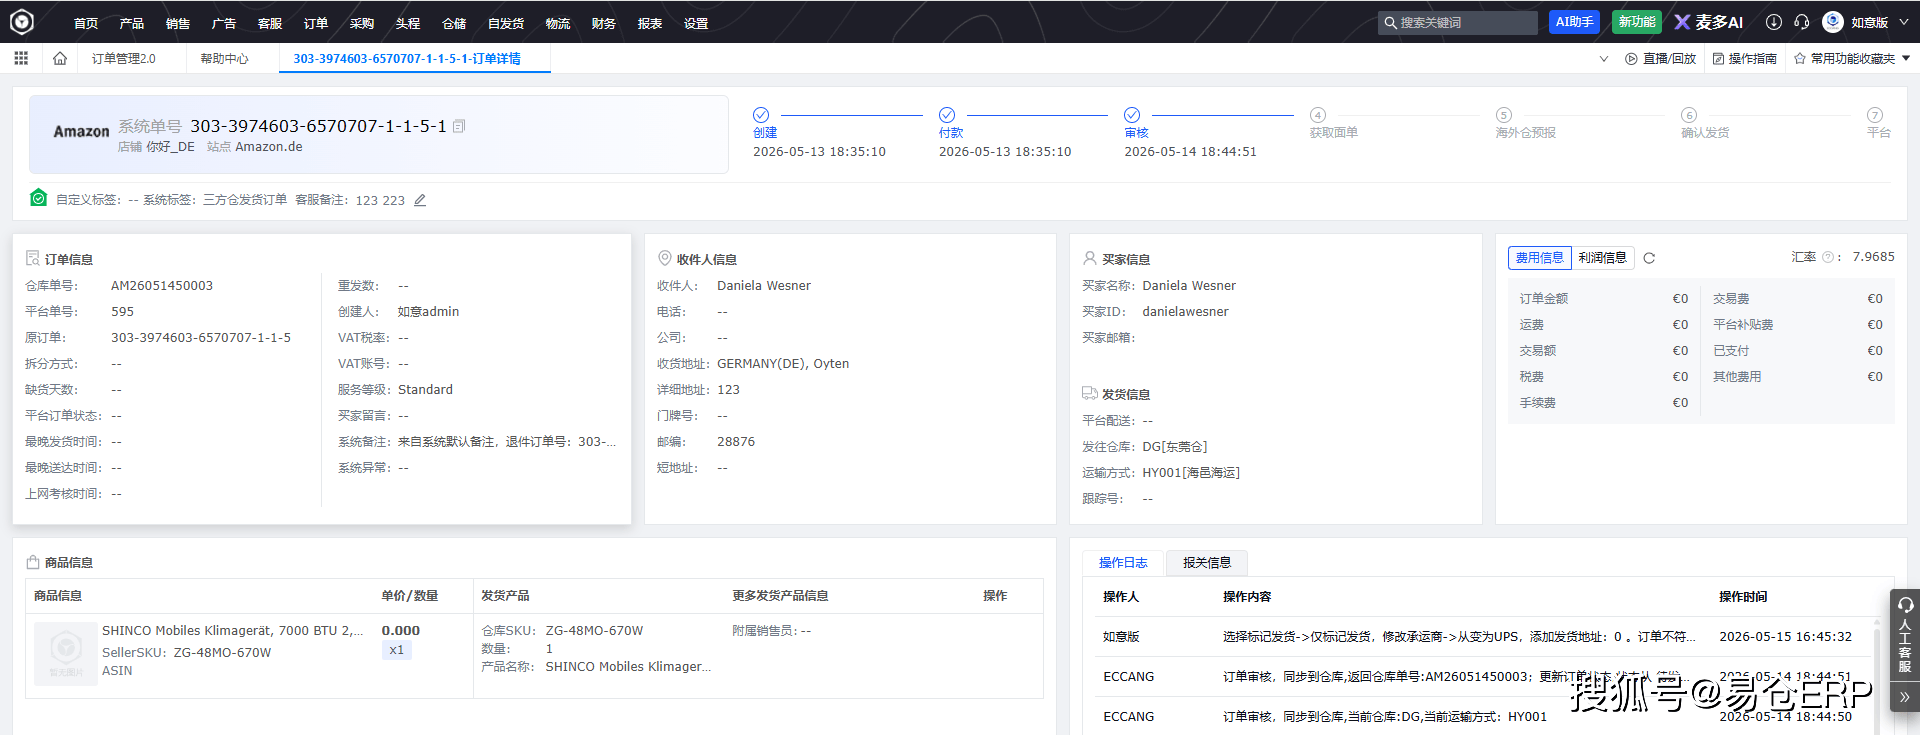Open the 如意版 account dropdown arrow
The image size is (1920, 735).
1902,22
